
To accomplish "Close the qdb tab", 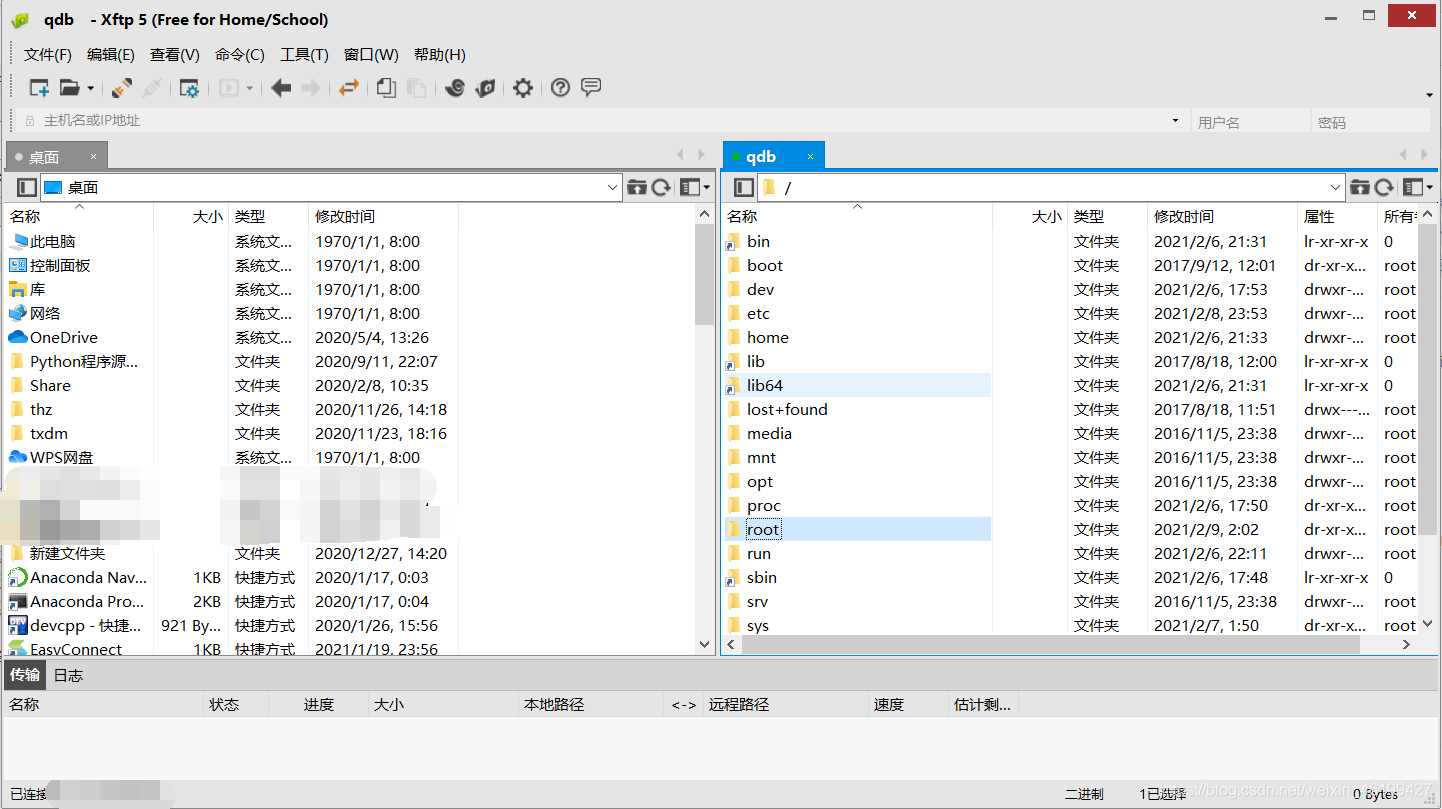I will tap(810, 157).
